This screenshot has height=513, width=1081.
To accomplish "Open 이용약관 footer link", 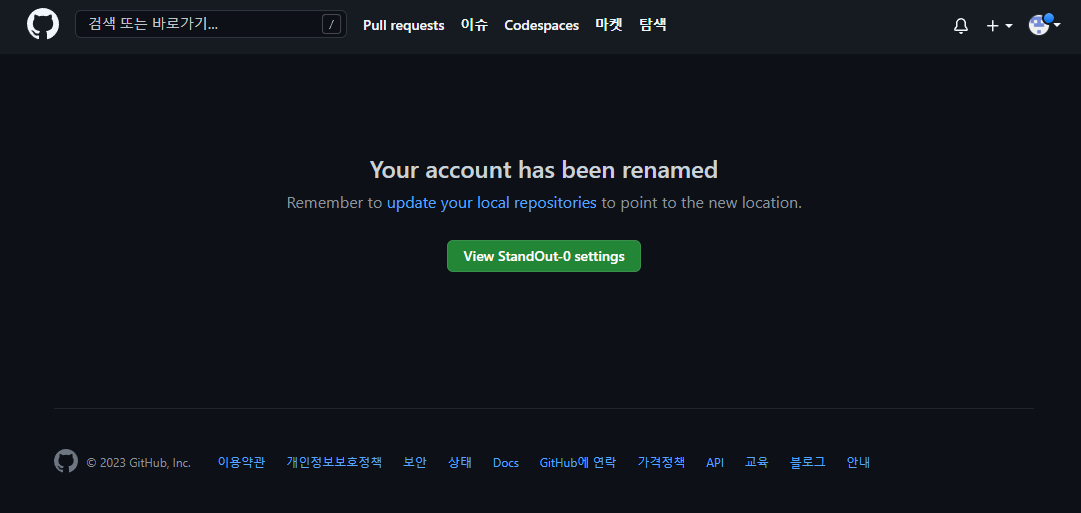I will pos(241,463).
